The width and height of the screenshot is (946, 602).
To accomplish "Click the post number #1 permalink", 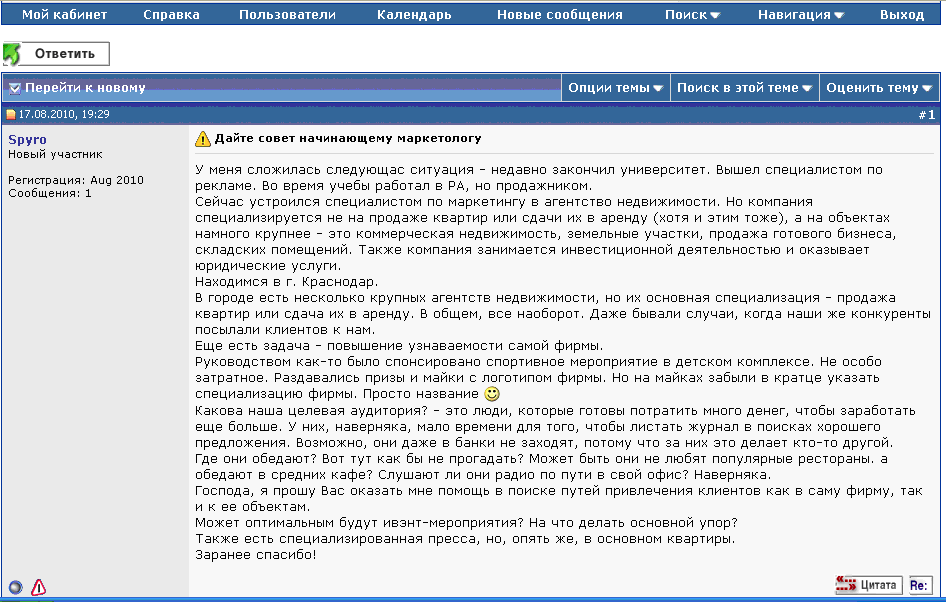I will [x=926, y=115].
